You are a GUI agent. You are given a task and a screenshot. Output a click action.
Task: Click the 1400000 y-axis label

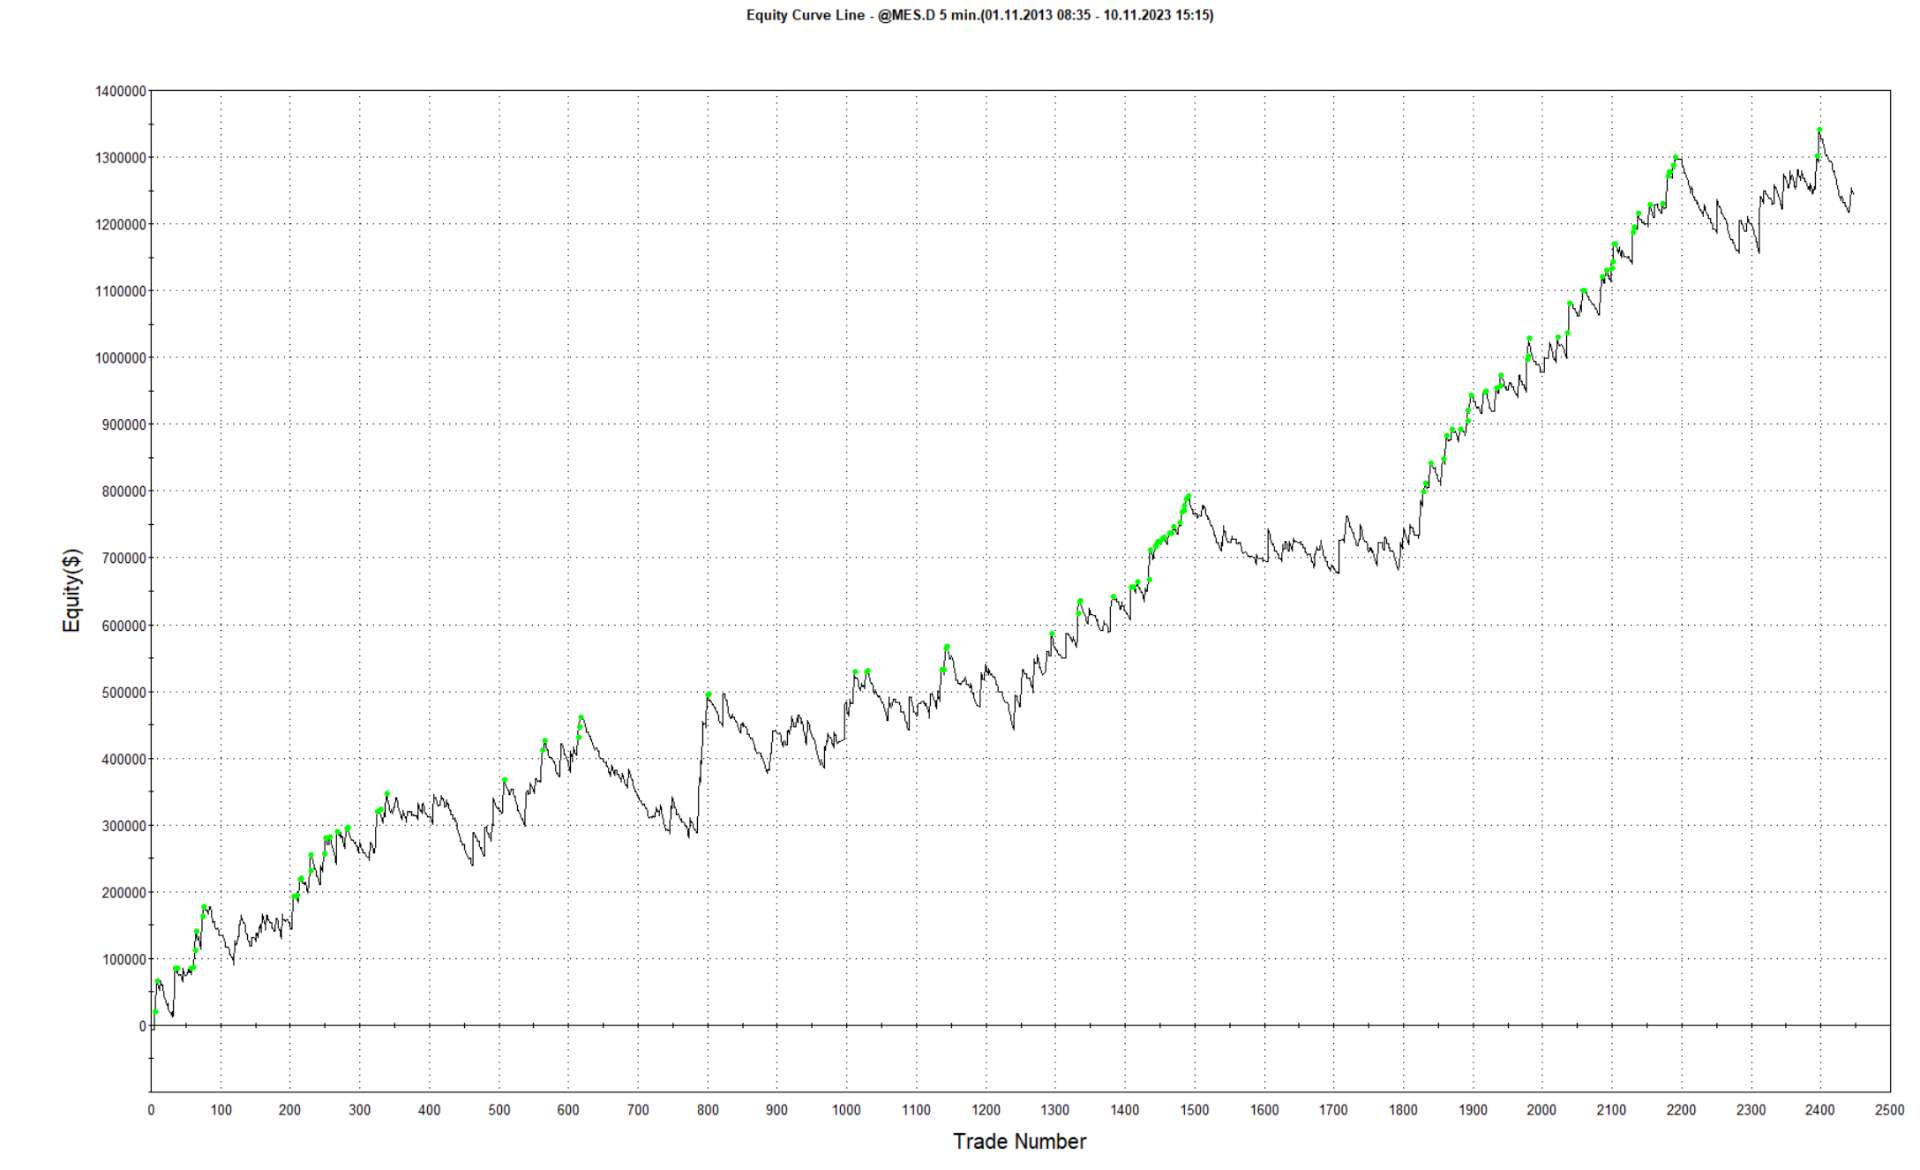pos(121,91)
